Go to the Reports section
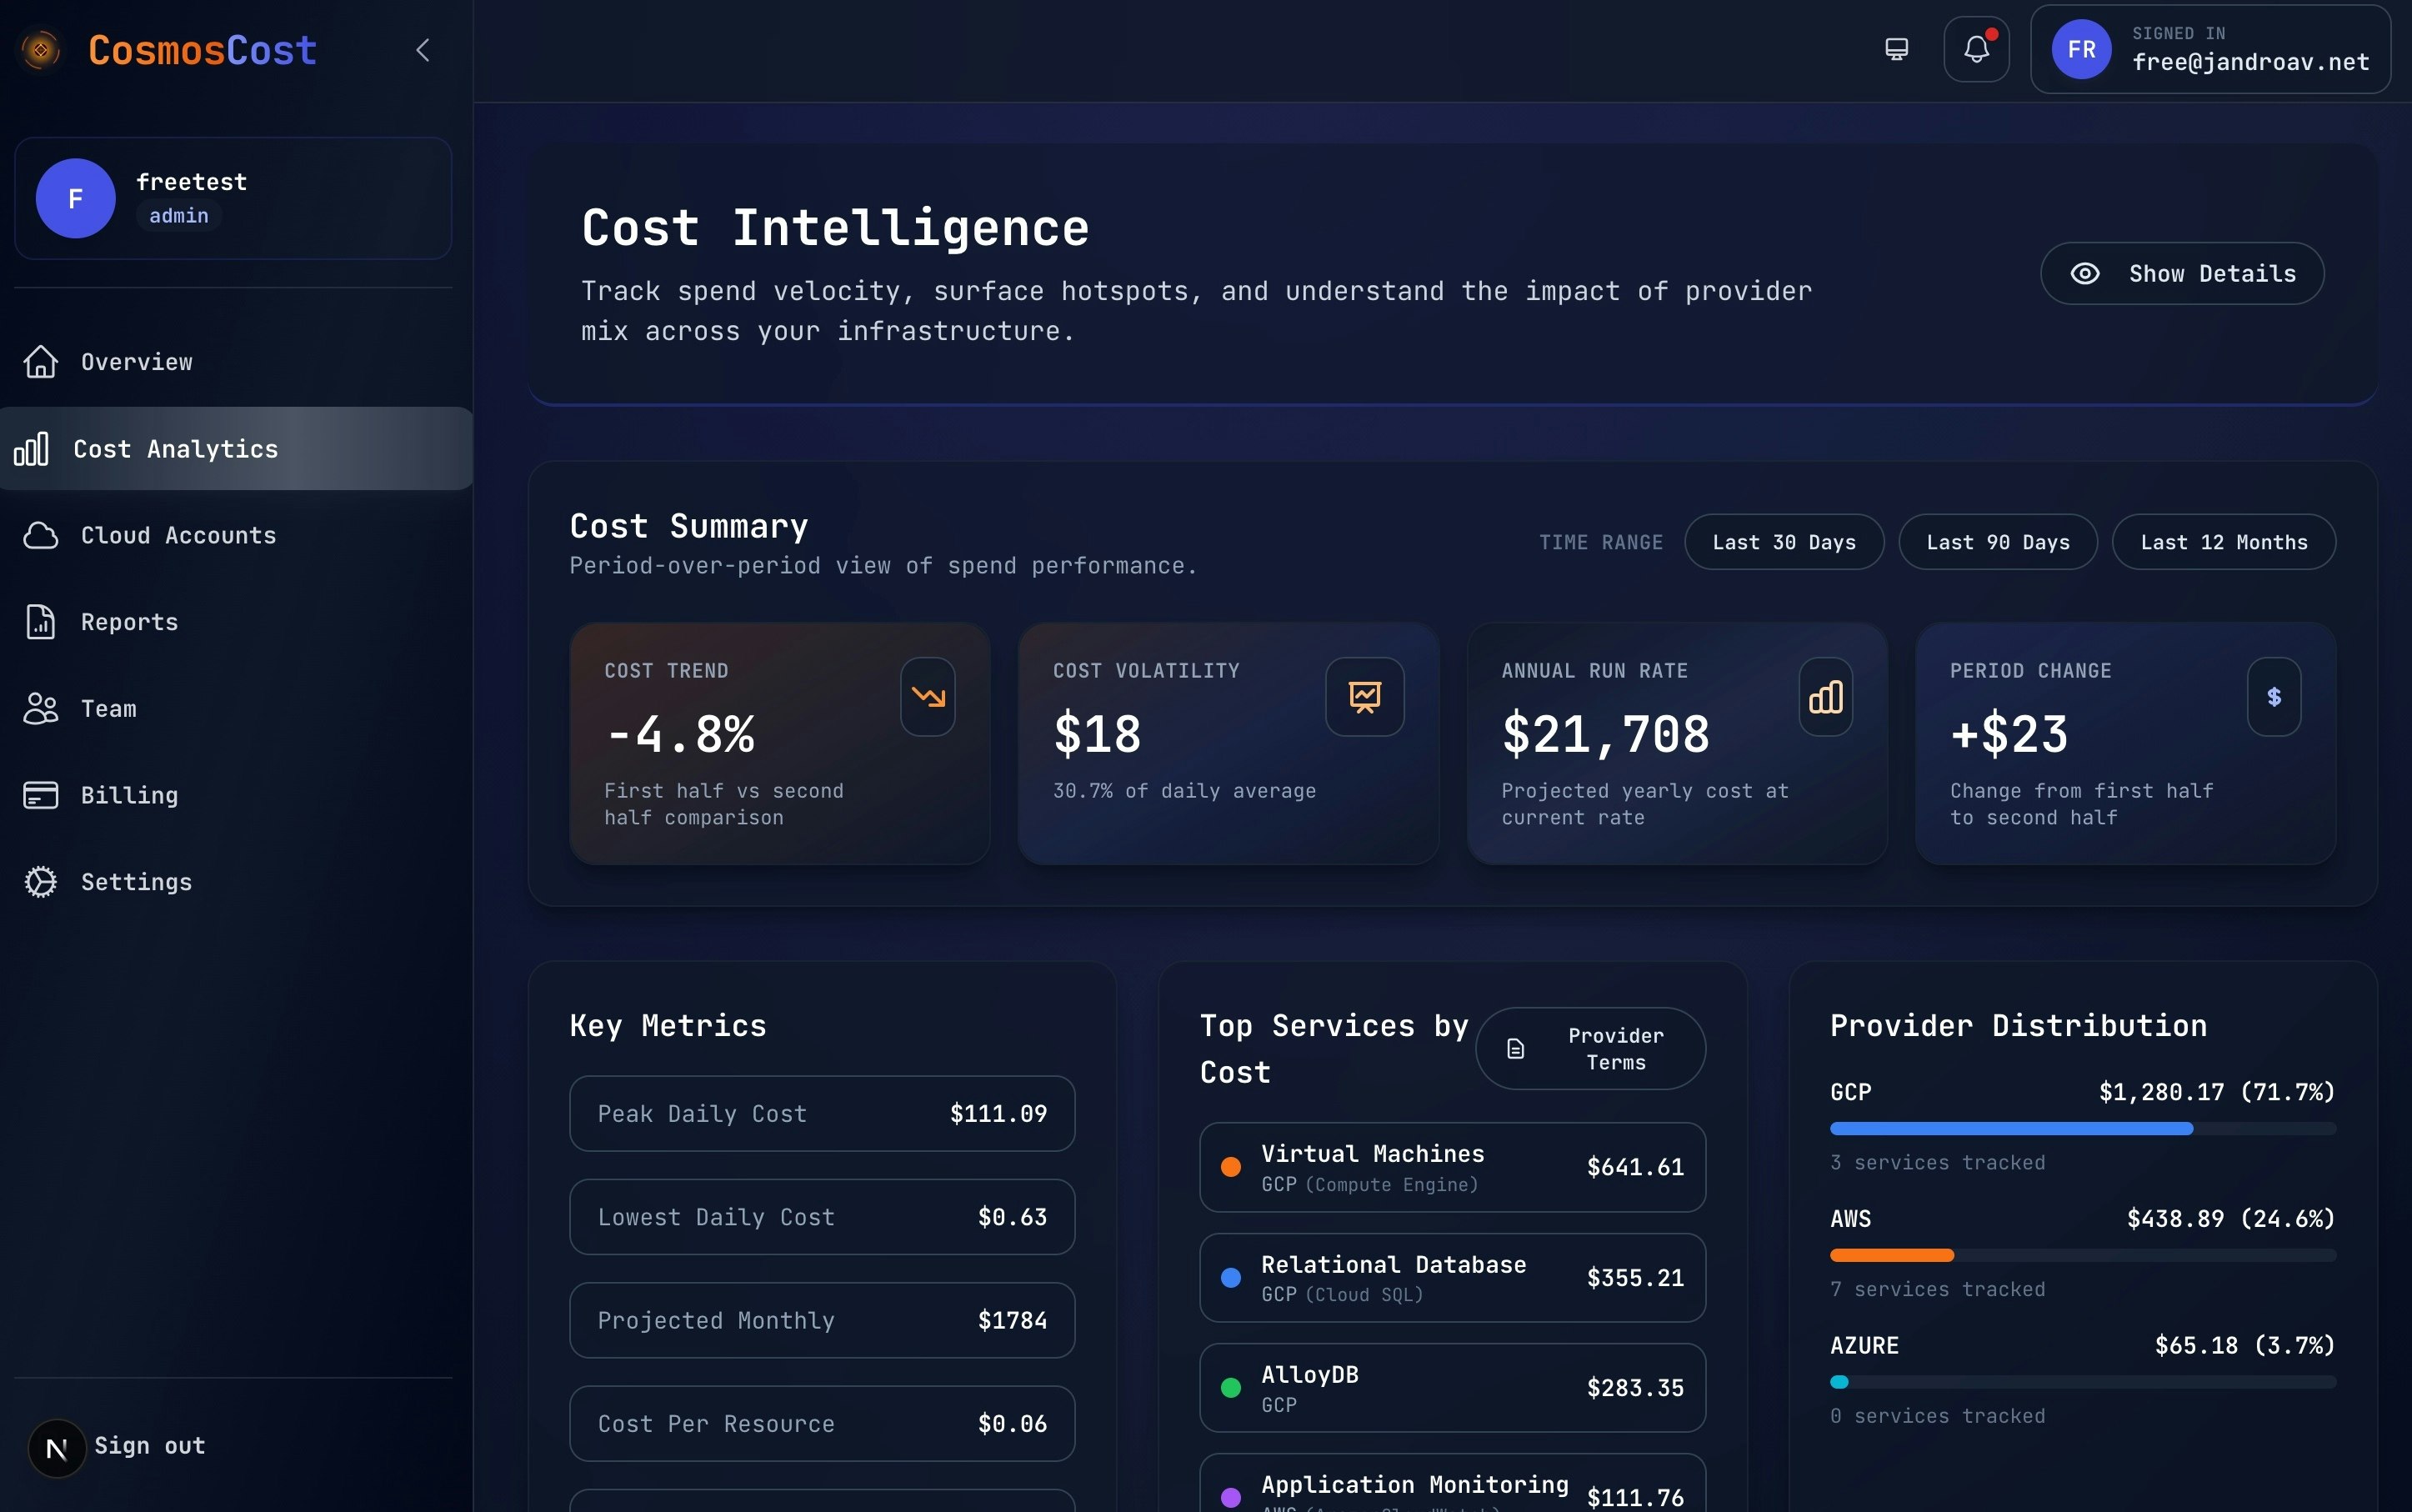The image size is (2412, 1512). pyautogui.click(x=129, y=622)
